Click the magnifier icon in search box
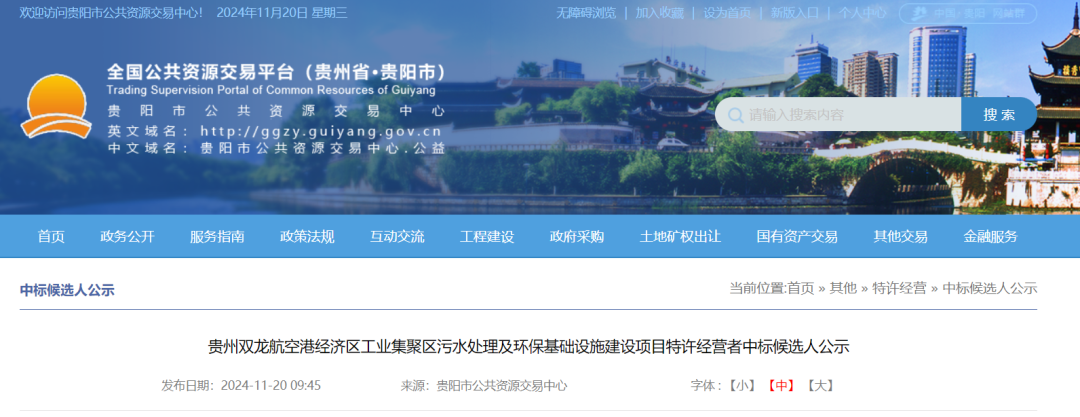This screenshot has height=417, width=1080. pyautogui.click(x=736, y=114)
